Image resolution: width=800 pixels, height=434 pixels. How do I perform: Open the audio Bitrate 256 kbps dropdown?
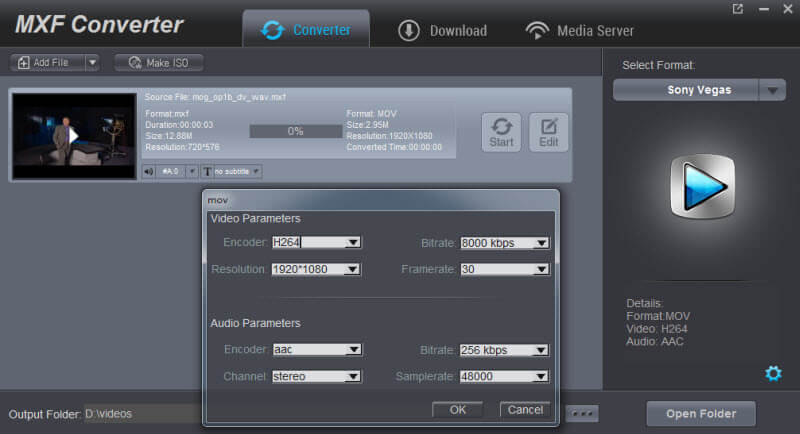[x=505, y=350]
